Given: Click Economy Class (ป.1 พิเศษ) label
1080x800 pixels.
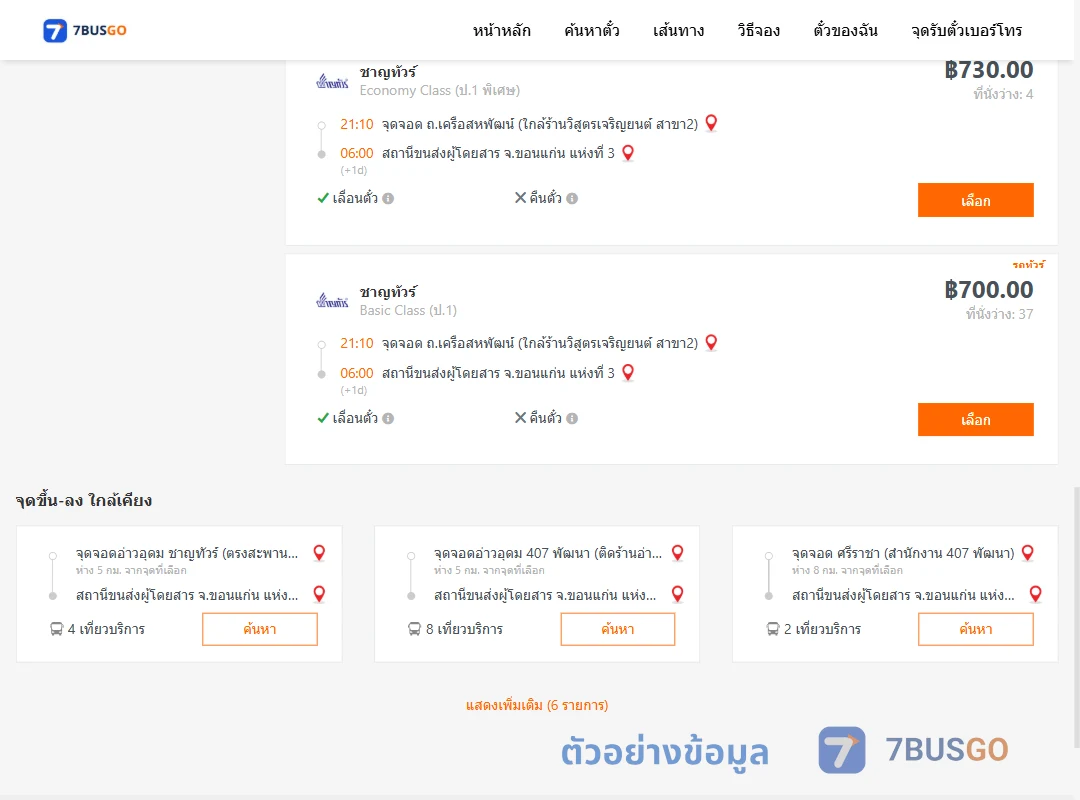Looking at the screenshot, I should coord(439,90).
